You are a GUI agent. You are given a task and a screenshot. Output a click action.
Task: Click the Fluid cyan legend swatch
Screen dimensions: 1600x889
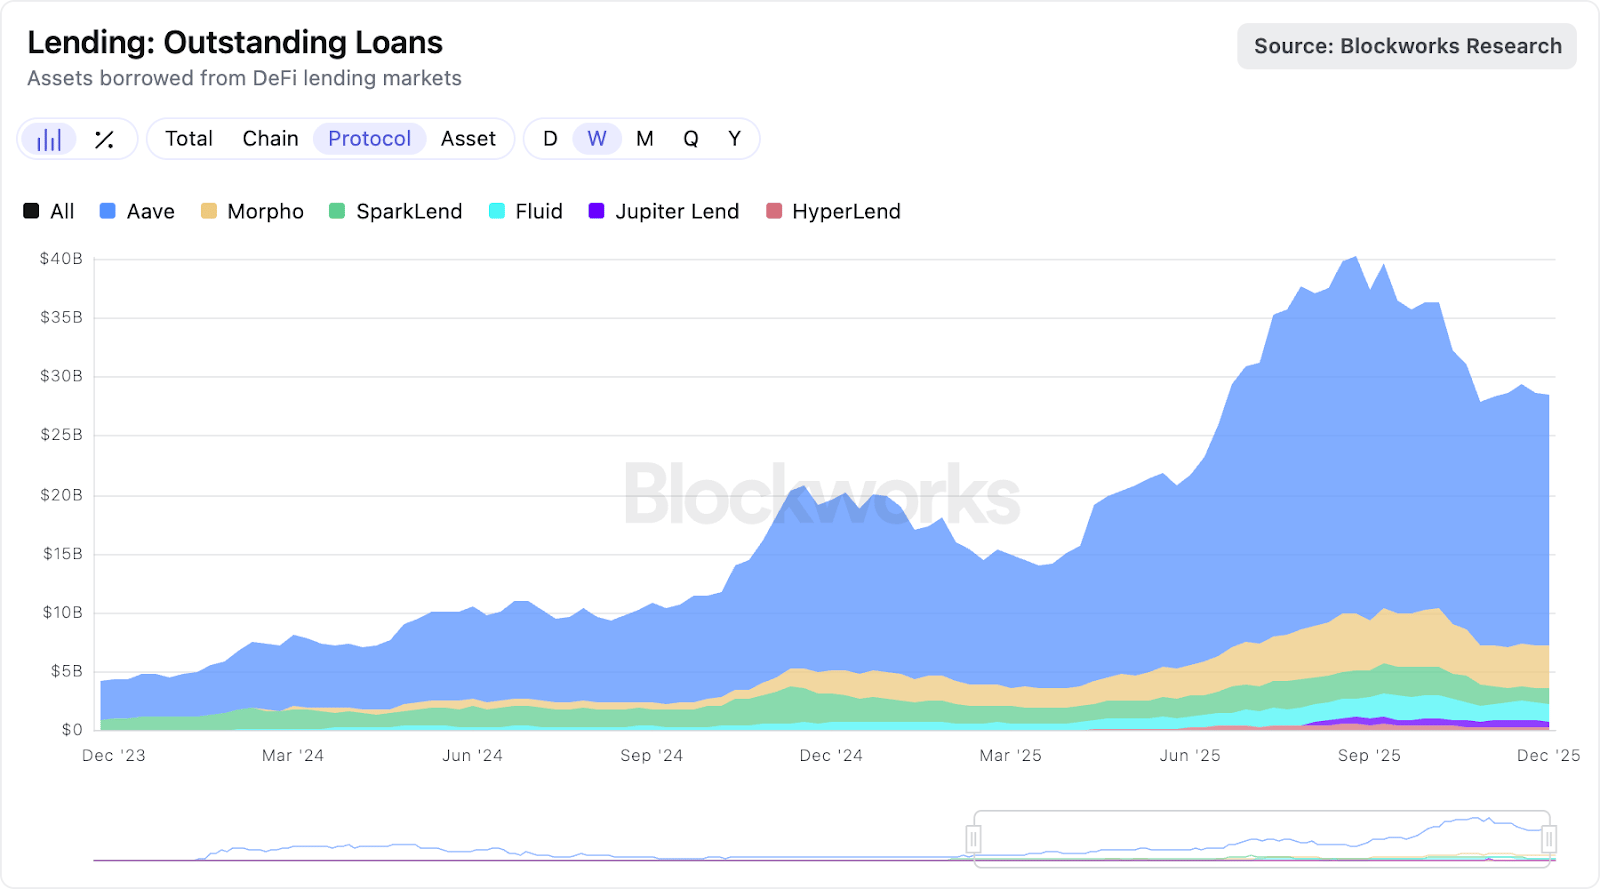point(497,211)
